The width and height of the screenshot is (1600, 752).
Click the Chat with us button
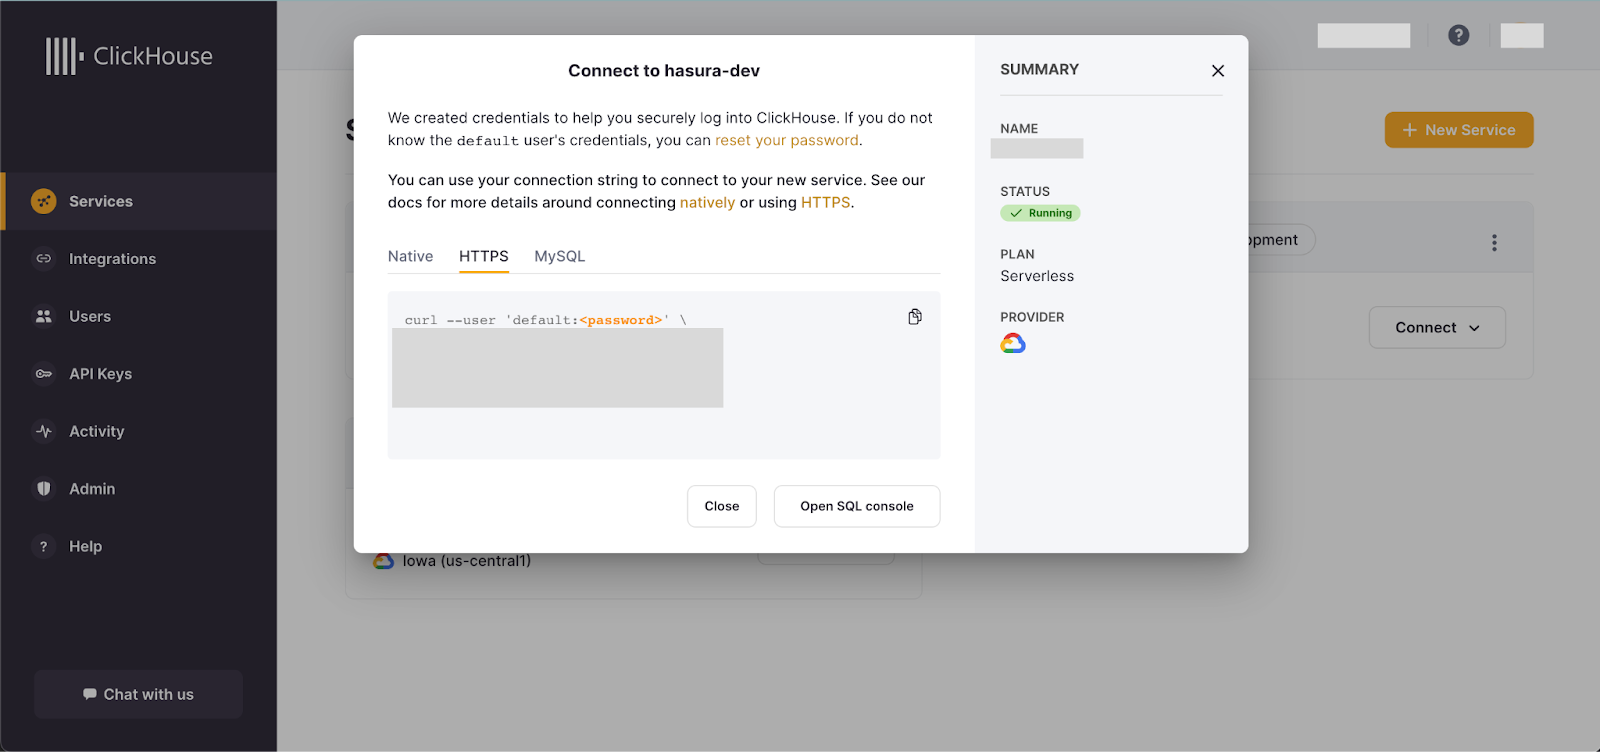pyautogui.click(x=138, y=694)
